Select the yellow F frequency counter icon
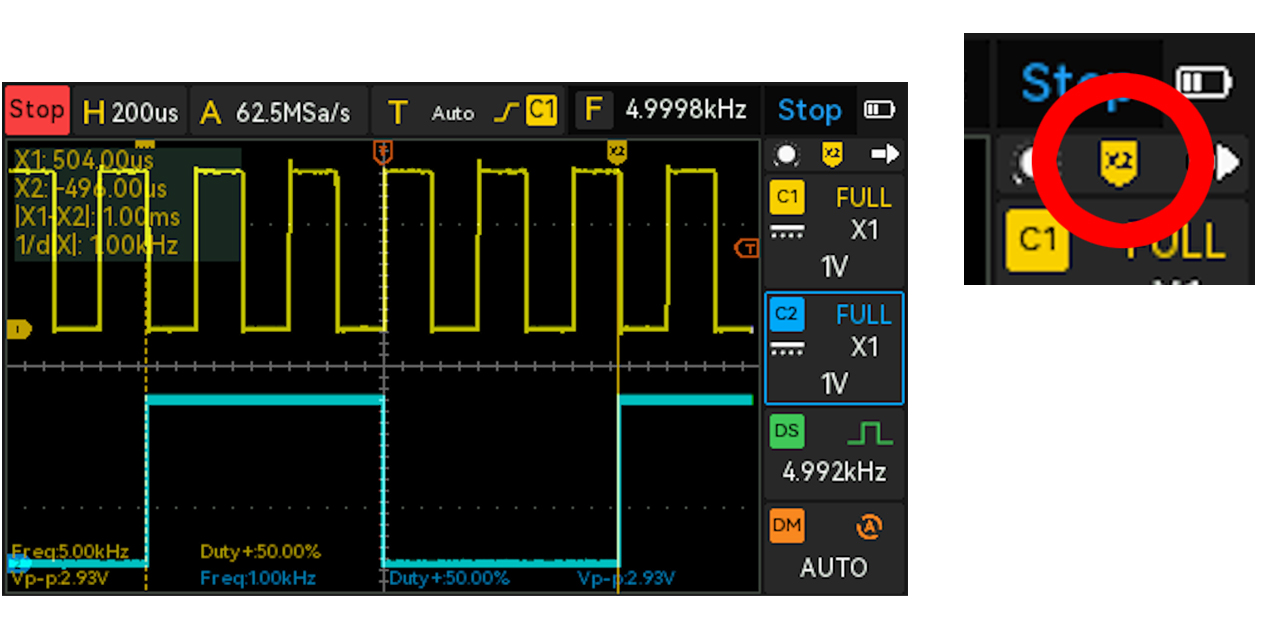This screenshot has height=635, width=1280. pyautogui.click(x=594, y=110)
